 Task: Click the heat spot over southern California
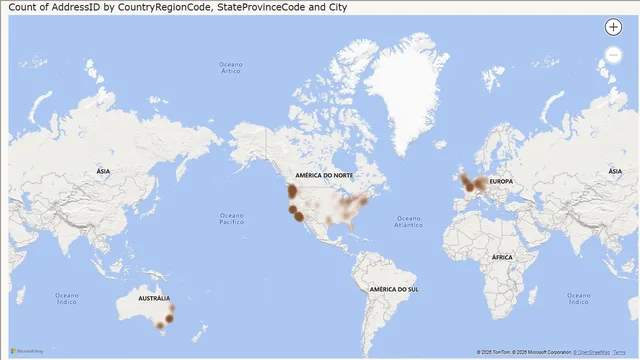[299, 217]
